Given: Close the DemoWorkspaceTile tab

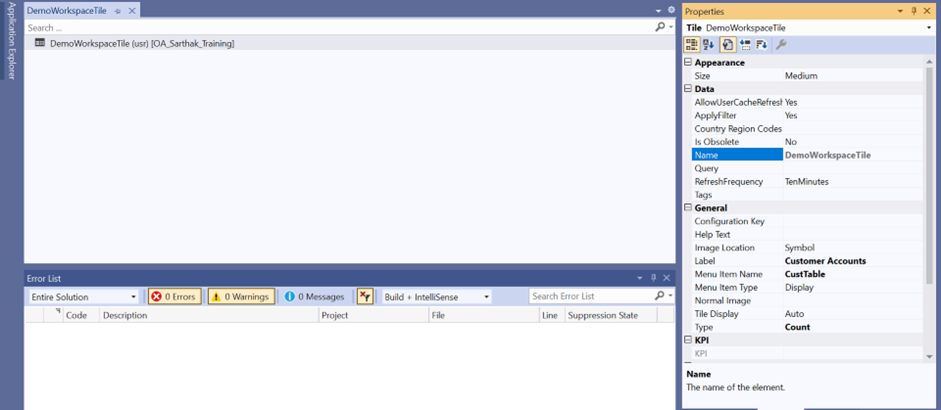Looking at the screenshot, I should [132, 11].
